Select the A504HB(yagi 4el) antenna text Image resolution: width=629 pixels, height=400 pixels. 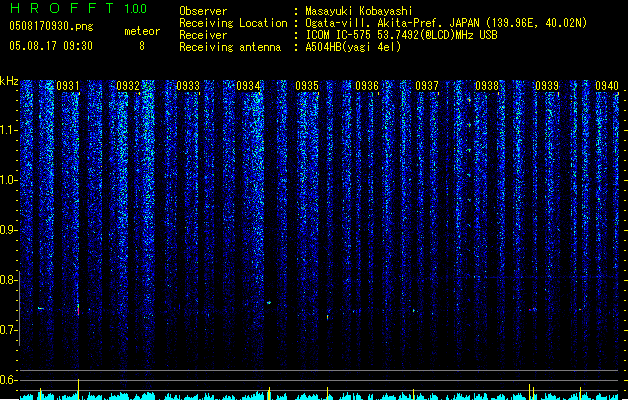click(353, 47)
